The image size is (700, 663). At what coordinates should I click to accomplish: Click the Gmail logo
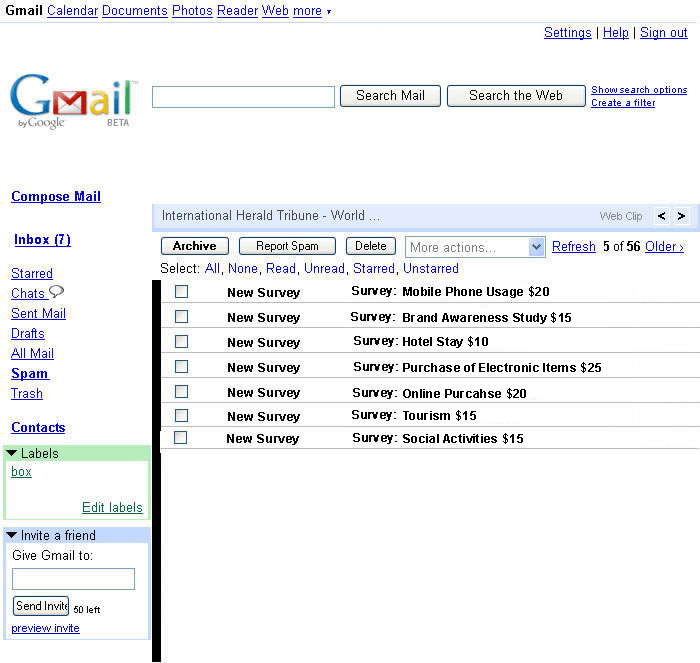pyautogui.click(x=74, y=101)
